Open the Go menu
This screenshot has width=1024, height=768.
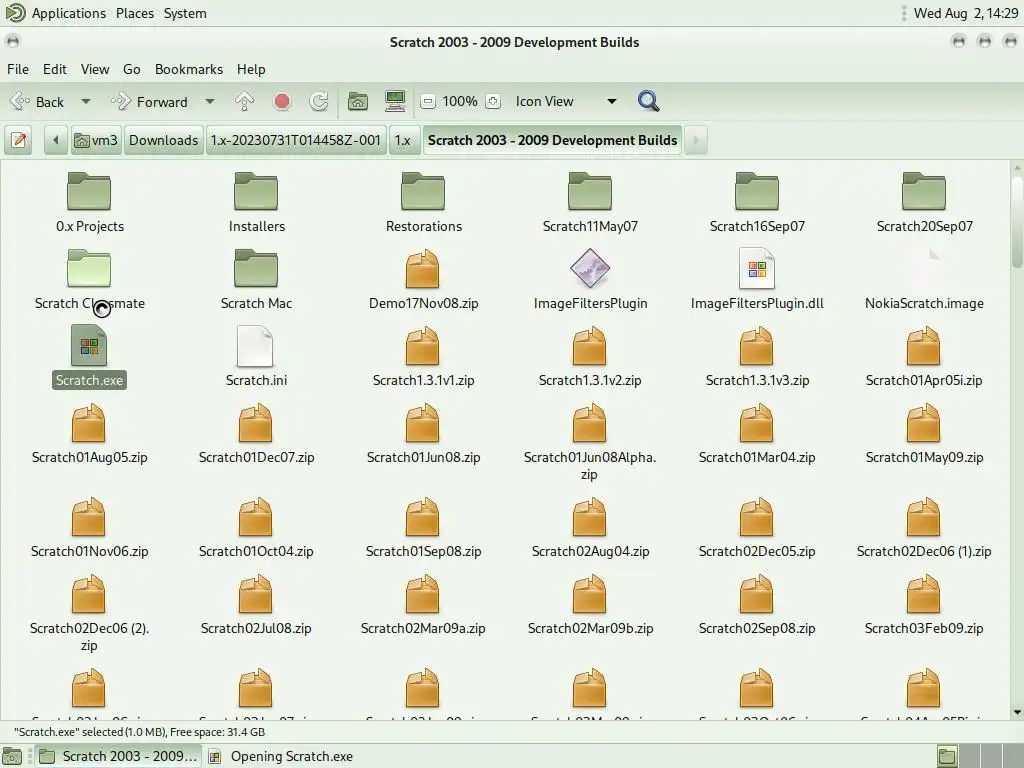(x=131, y=69)
